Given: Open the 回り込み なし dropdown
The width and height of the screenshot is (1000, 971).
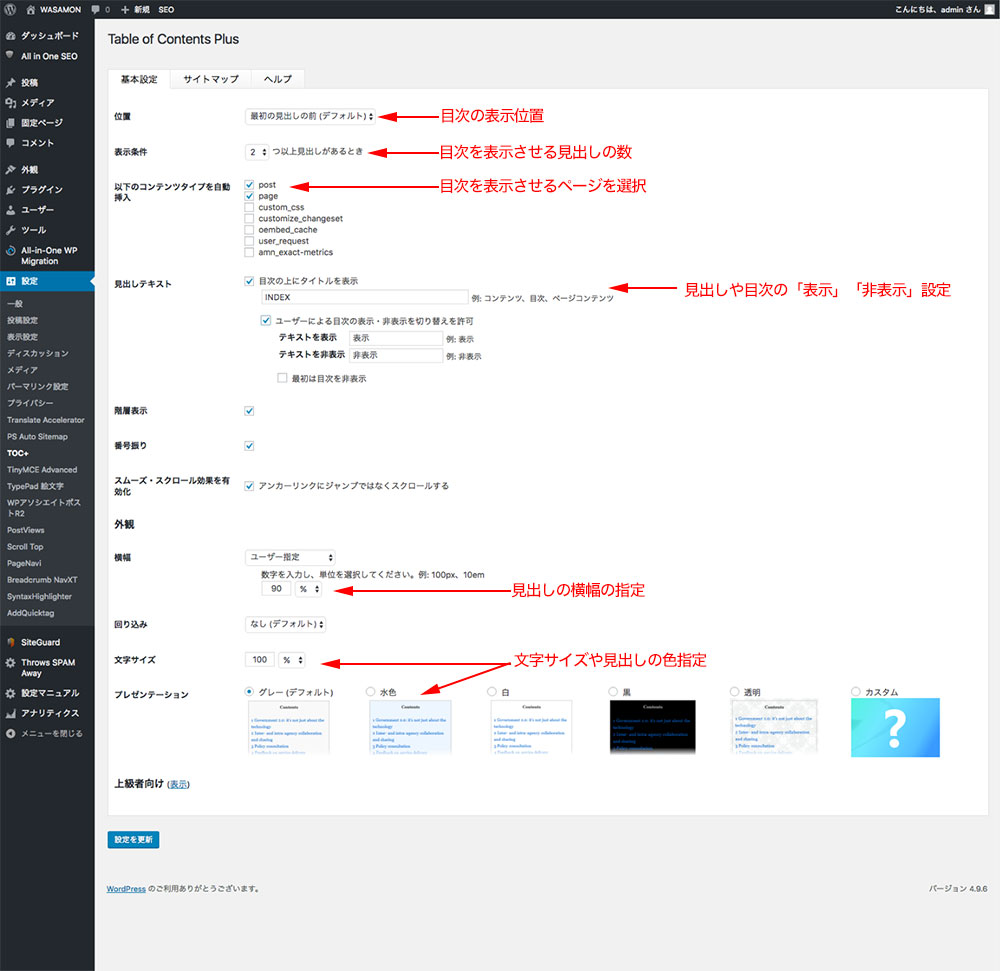Looking at the screenshot, I should click(x=286, y=624).
